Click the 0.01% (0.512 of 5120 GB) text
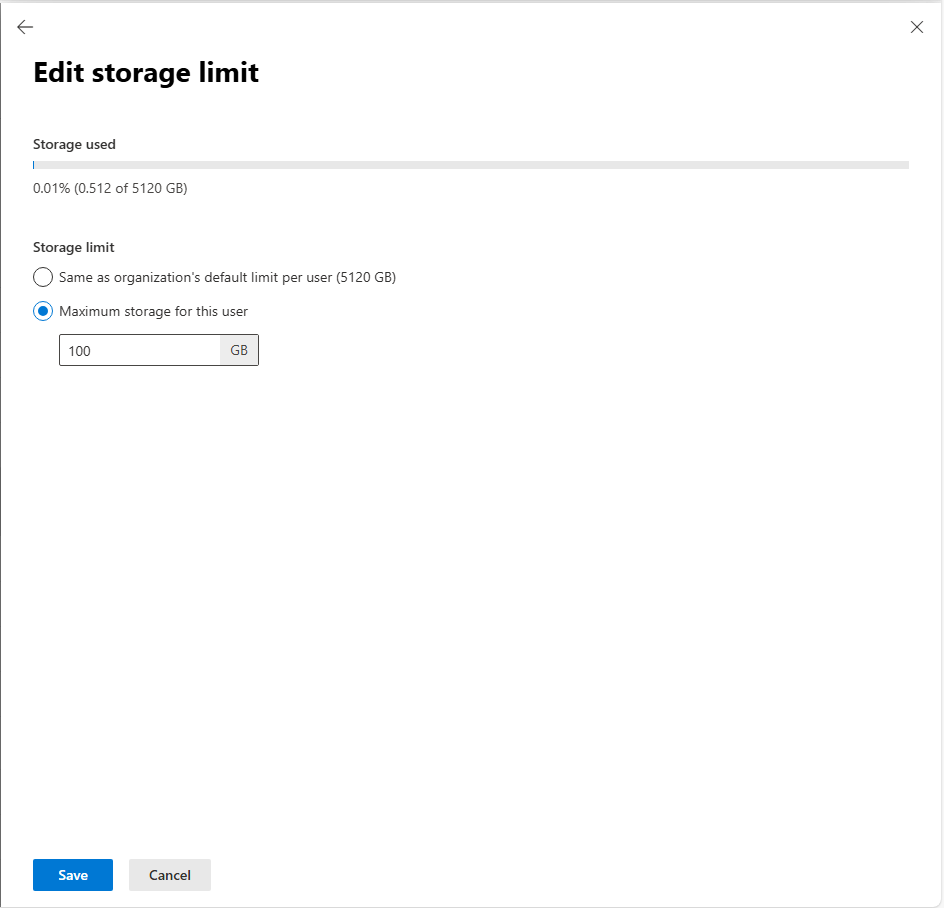 (110, 188)
